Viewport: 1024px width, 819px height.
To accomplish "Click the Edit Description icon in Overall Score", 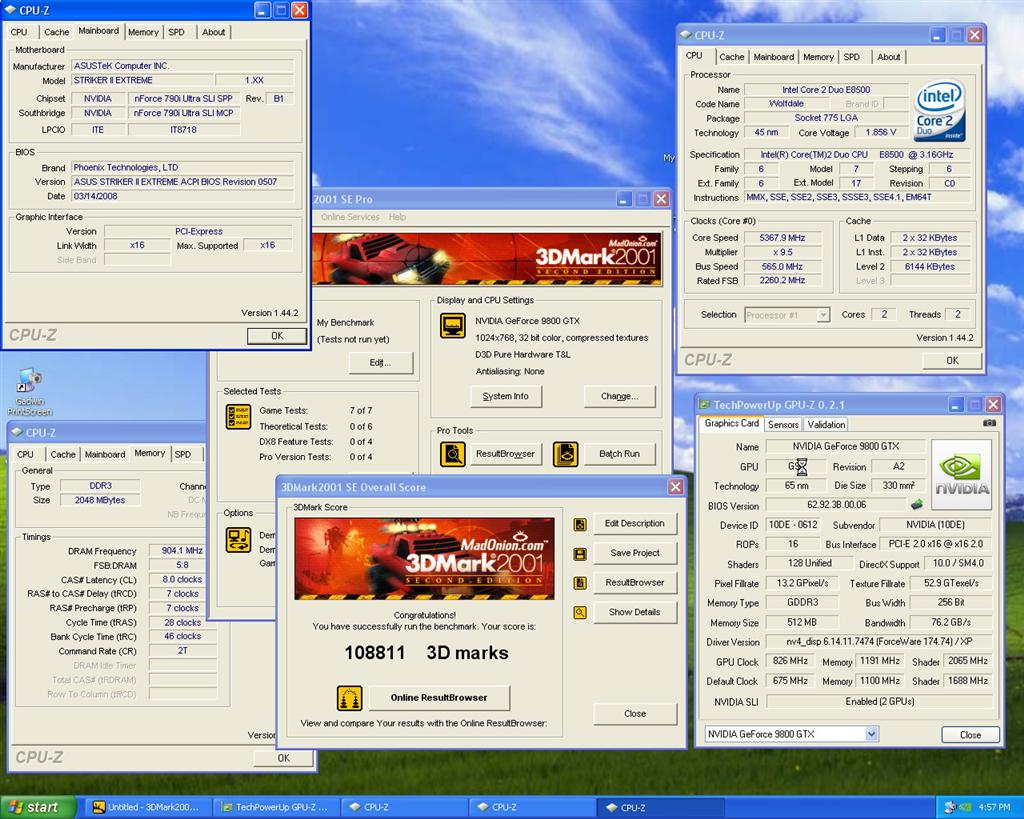I will click(579, 524).
